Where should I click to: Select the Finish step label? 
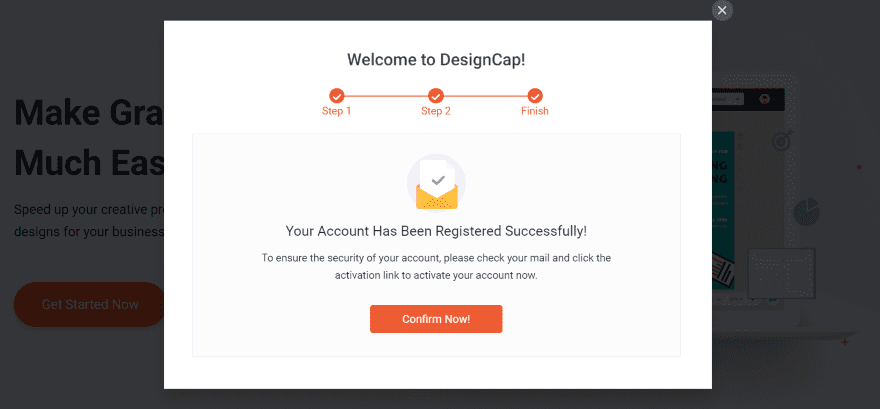(x=535, y=111)
